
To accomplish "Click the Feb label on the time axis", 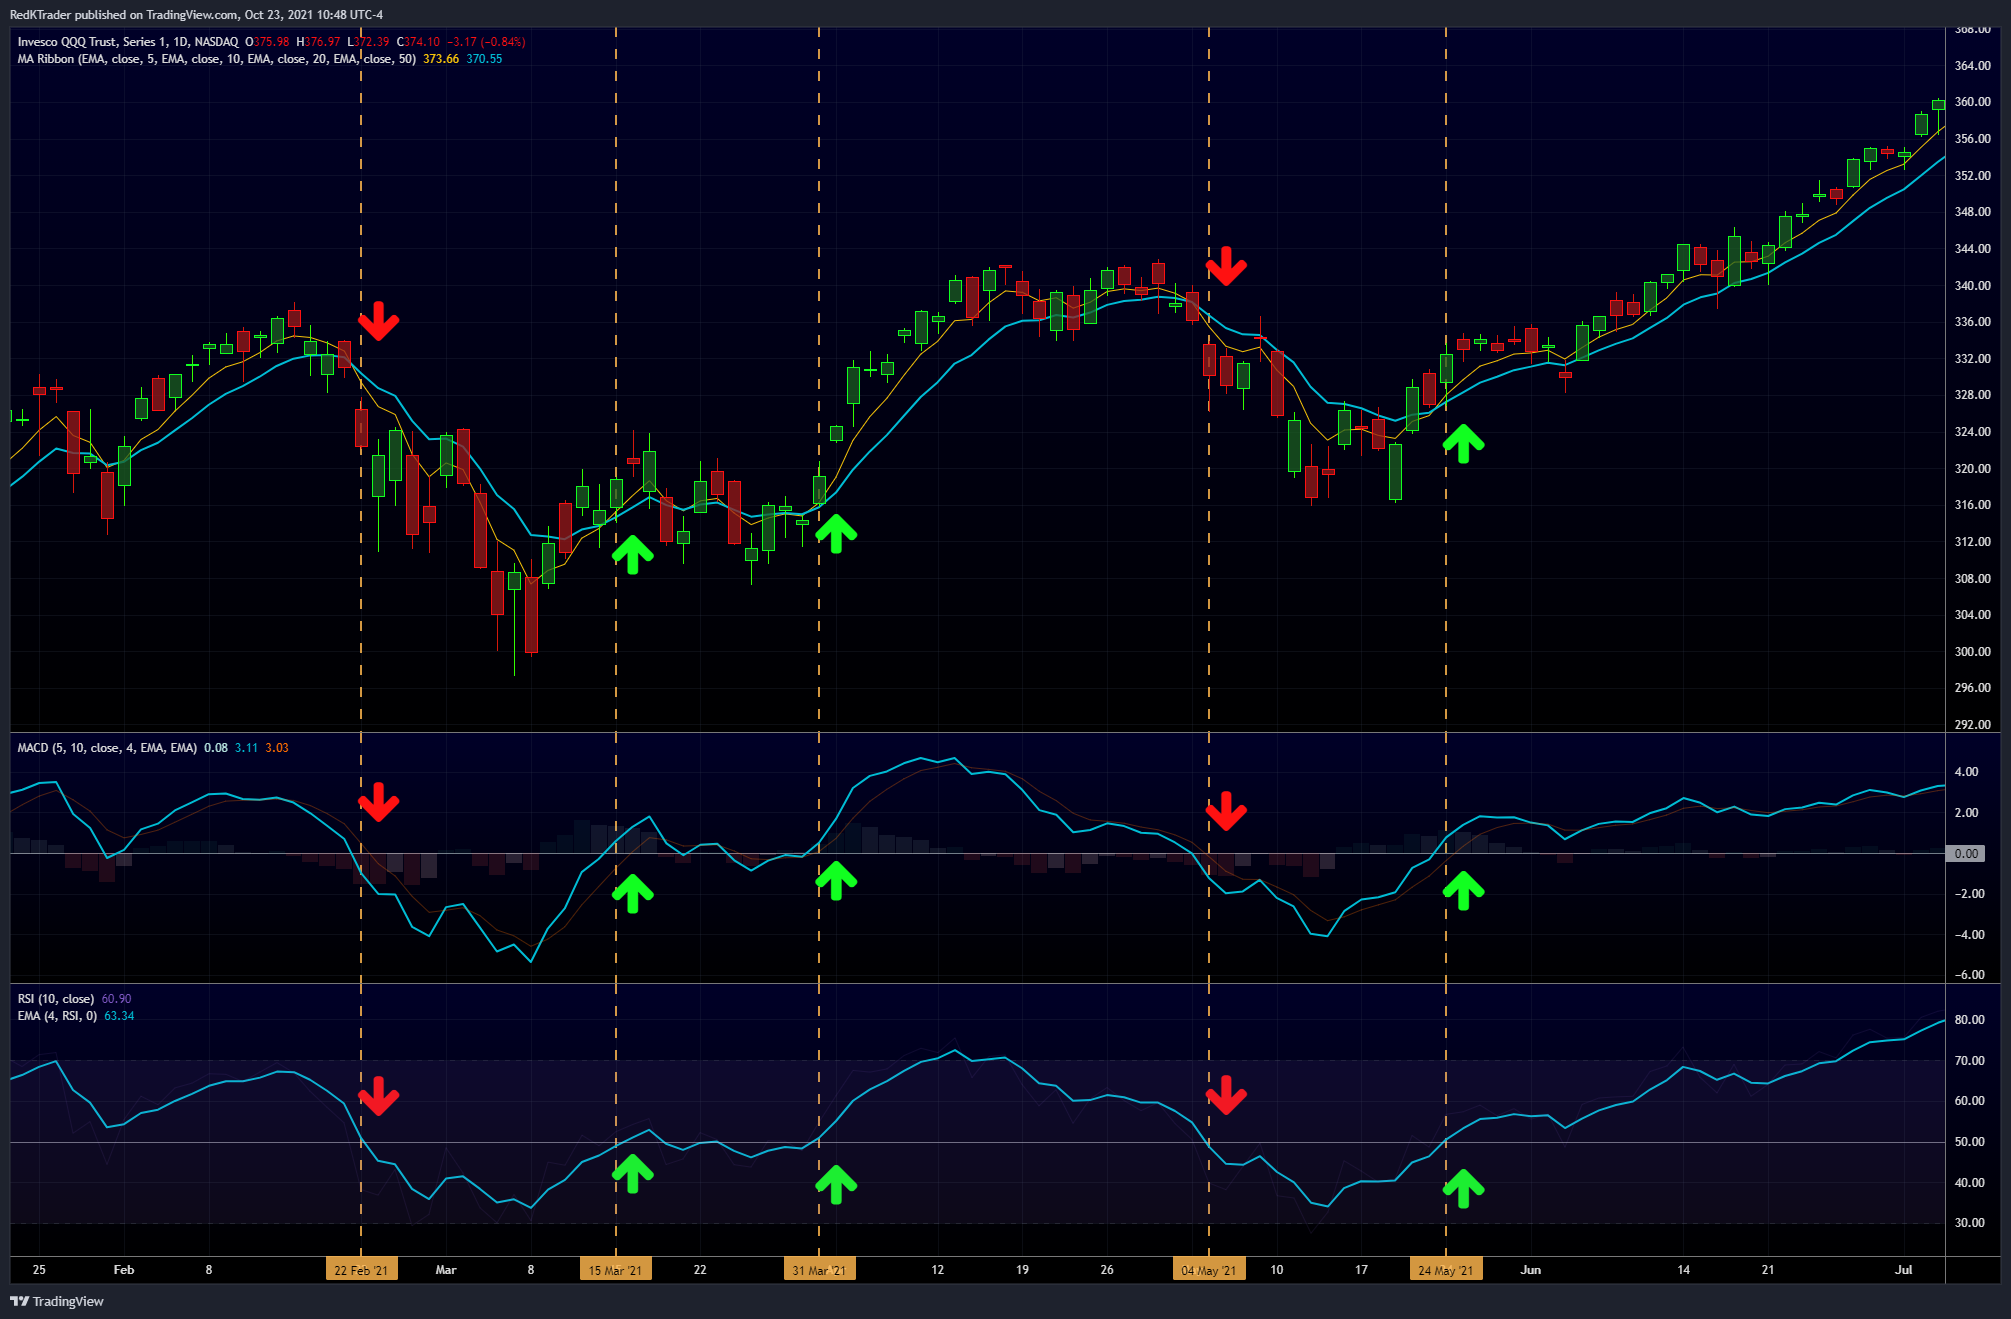I will coord(124,1270).
